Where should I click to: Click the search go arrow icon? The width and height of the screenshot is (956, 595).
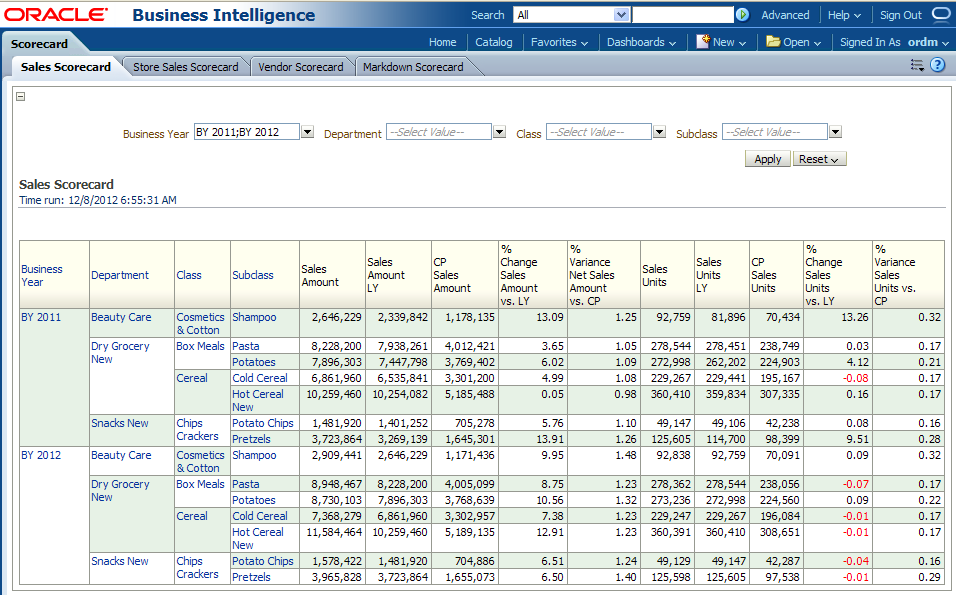click(x=742, y=15)
